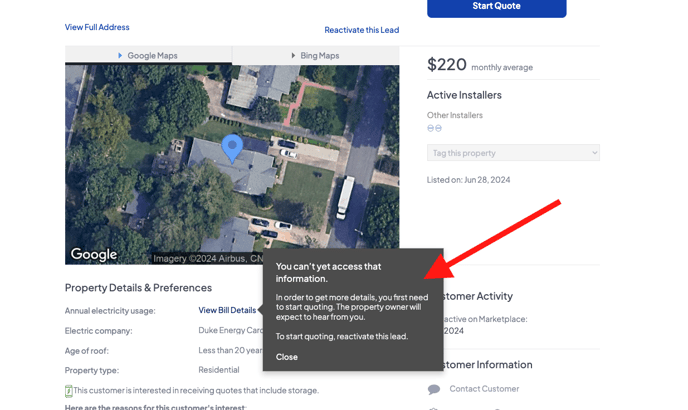Click the blue location pin on map

point(232,147)
